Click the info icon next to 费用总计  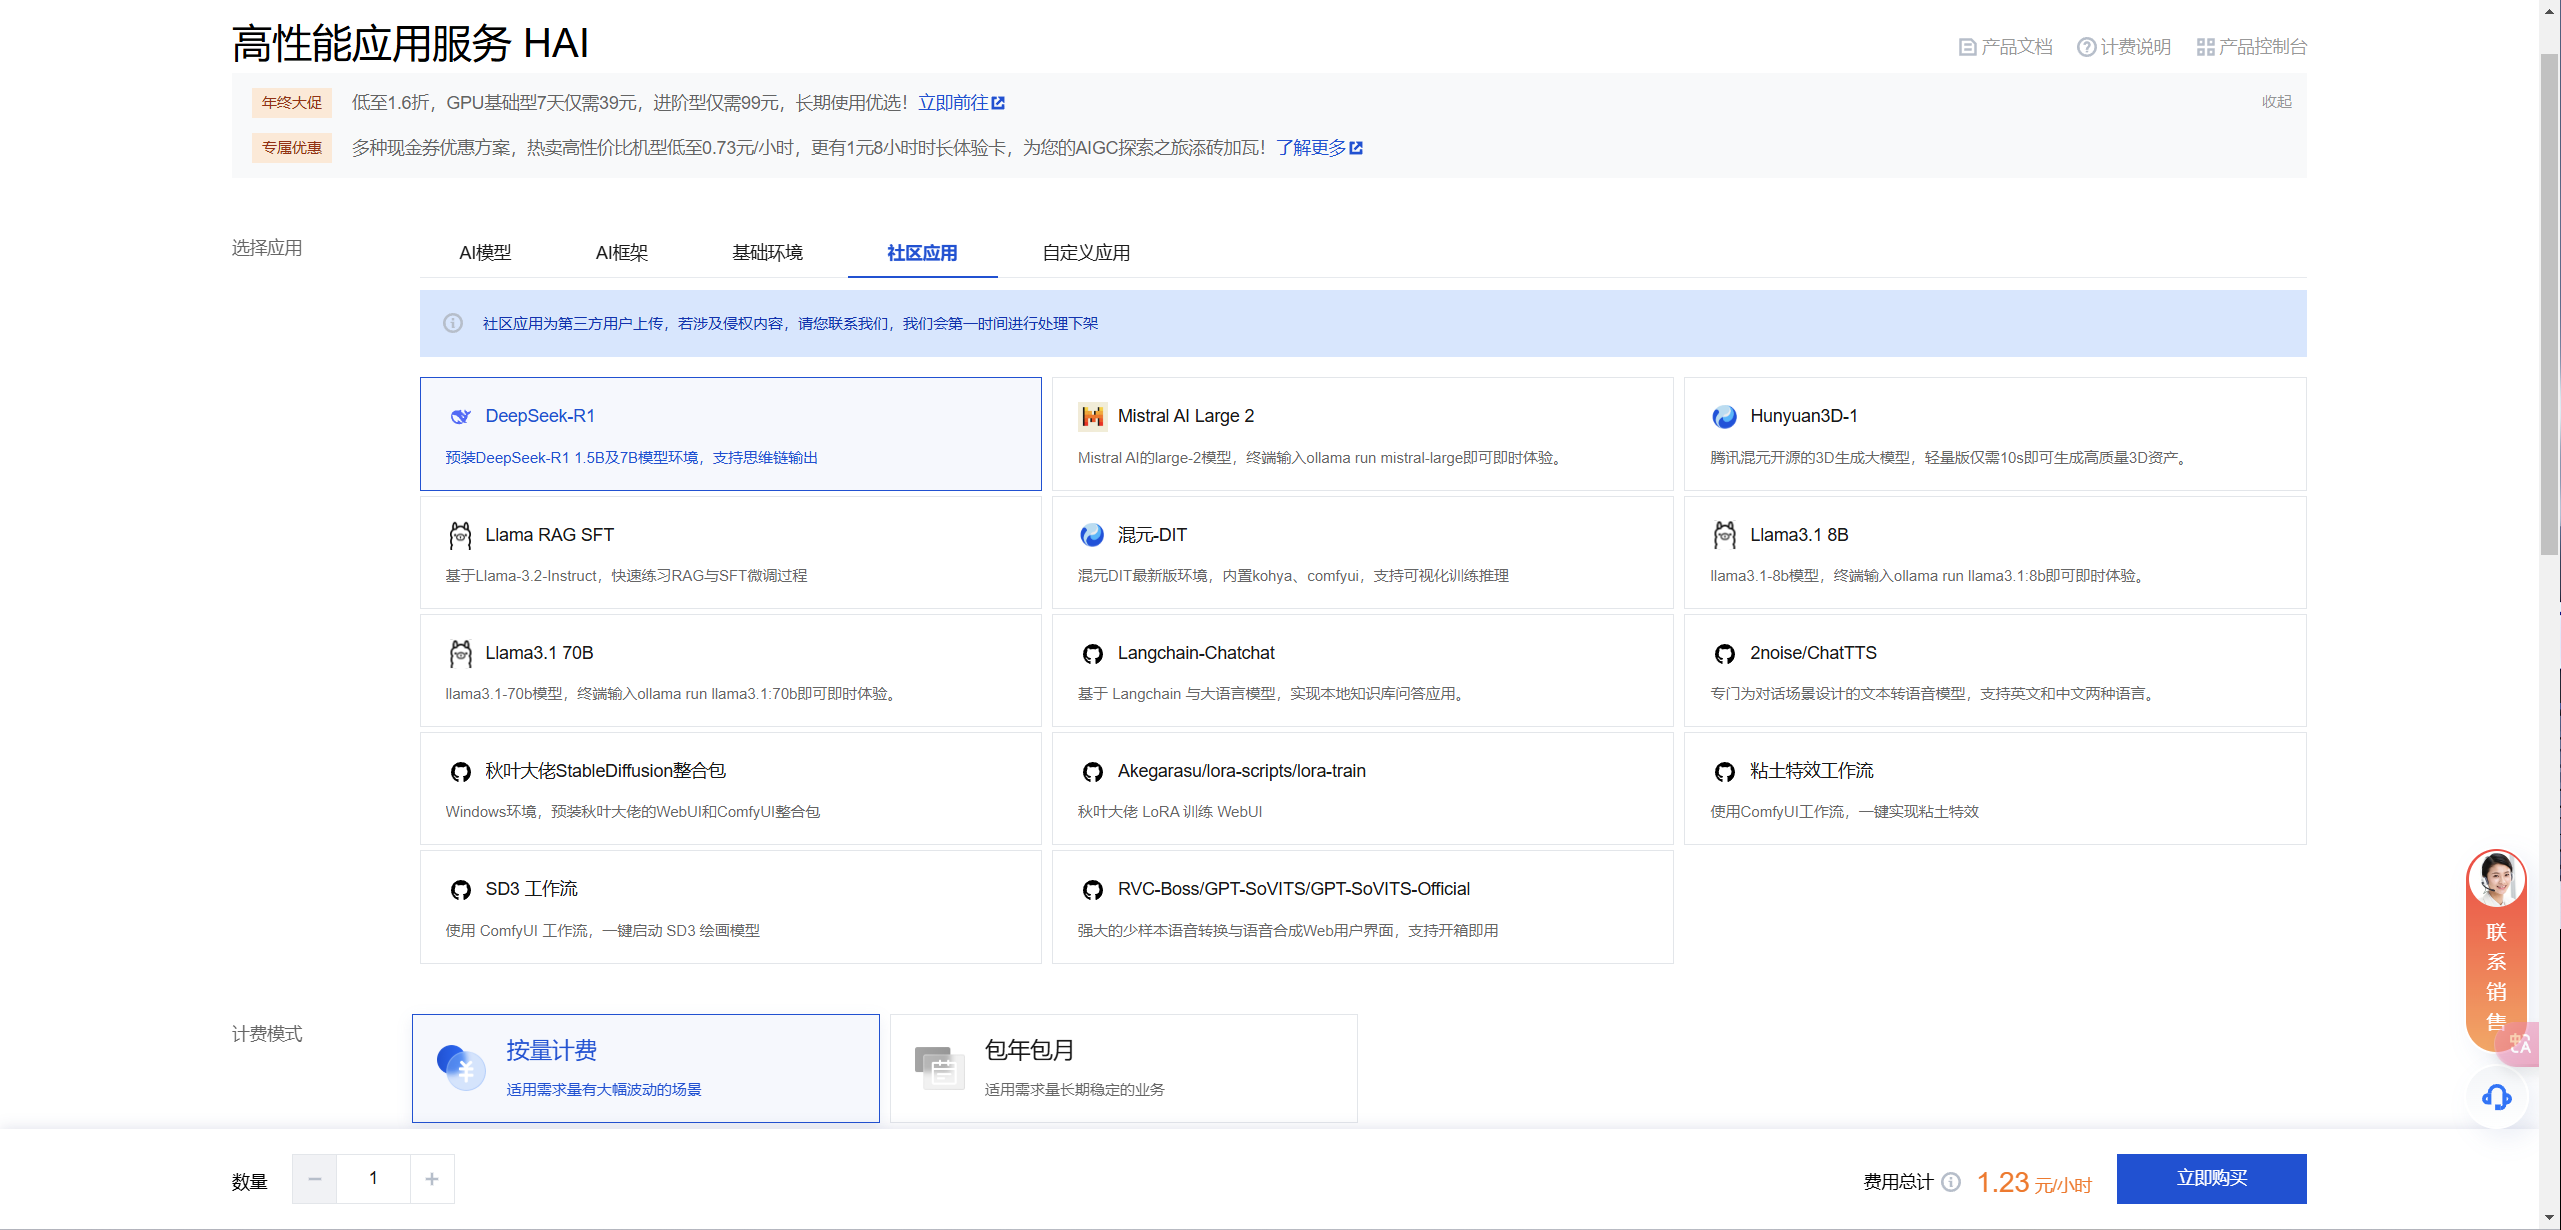pyautogui.click(x=1951, y=1182)
